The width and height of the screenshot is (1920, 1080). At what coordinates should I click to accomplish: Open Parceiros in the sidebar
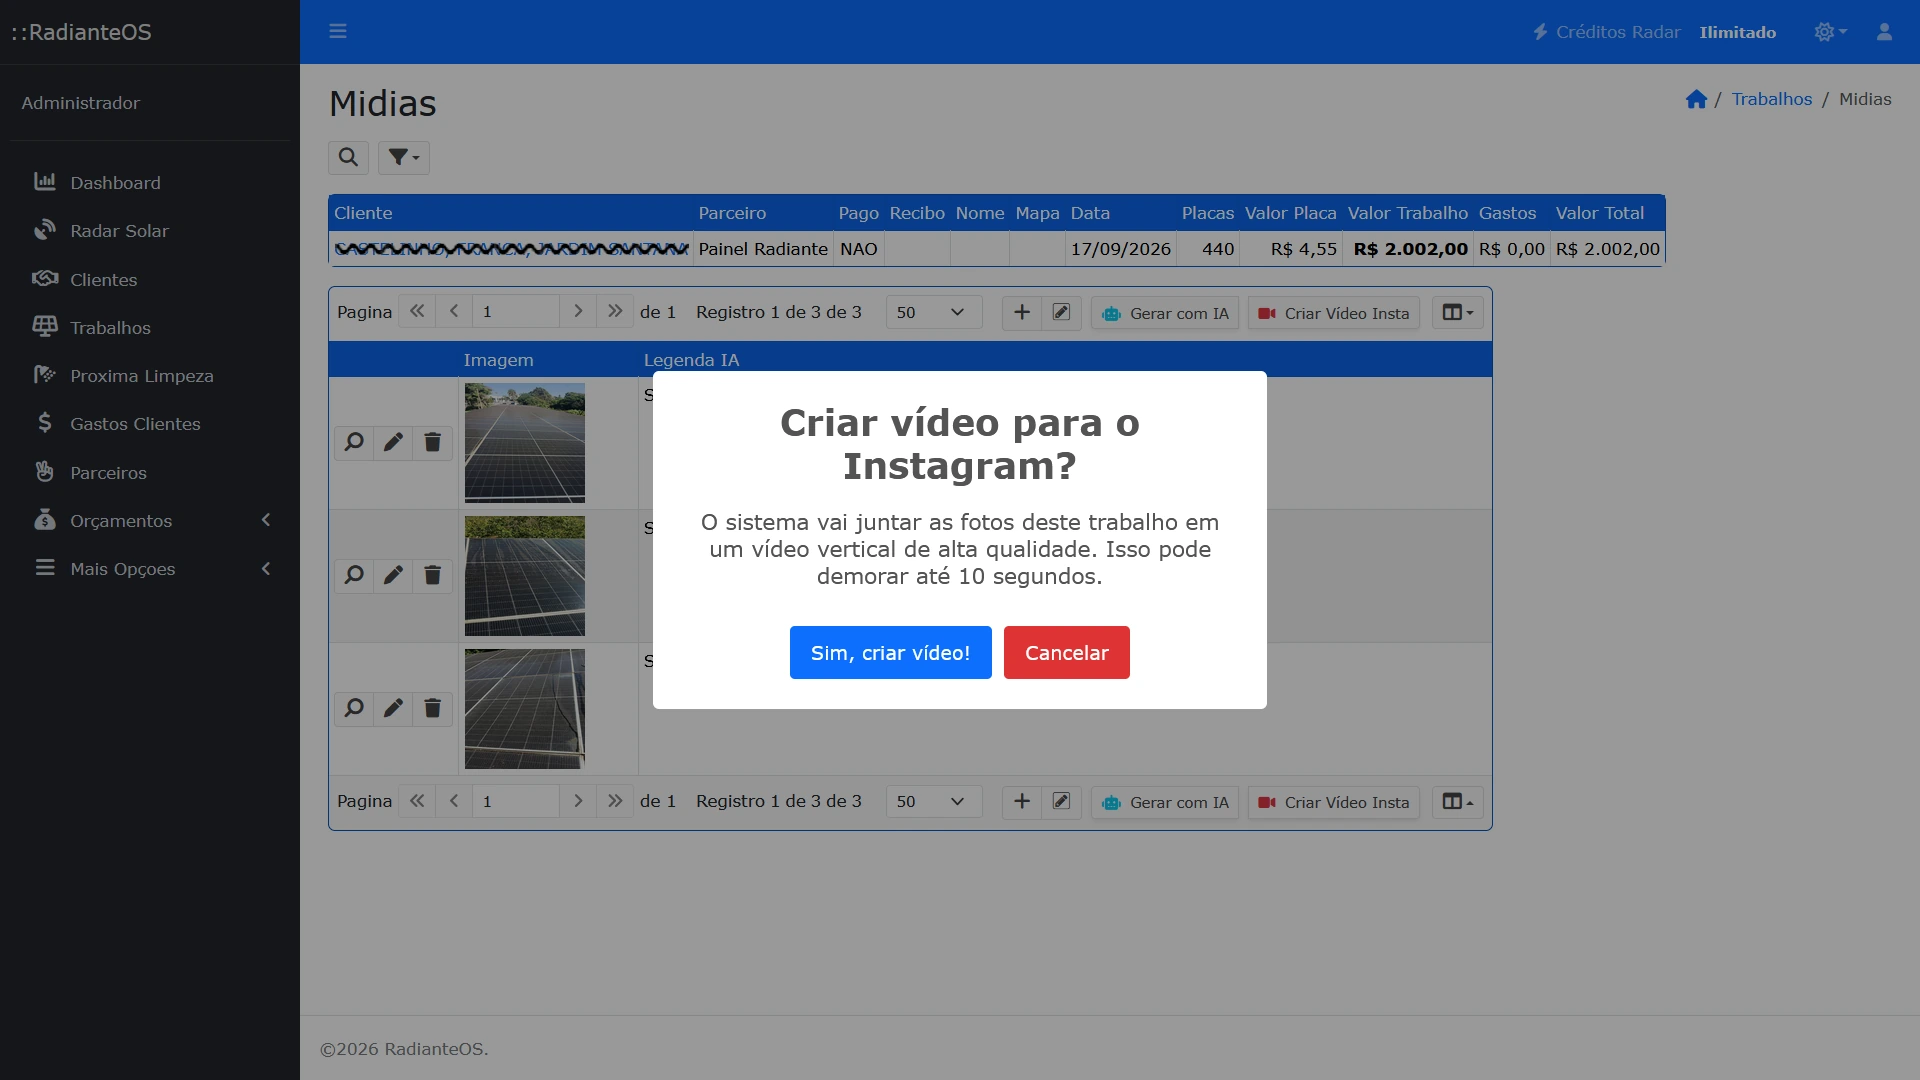(x=150, y=472)
